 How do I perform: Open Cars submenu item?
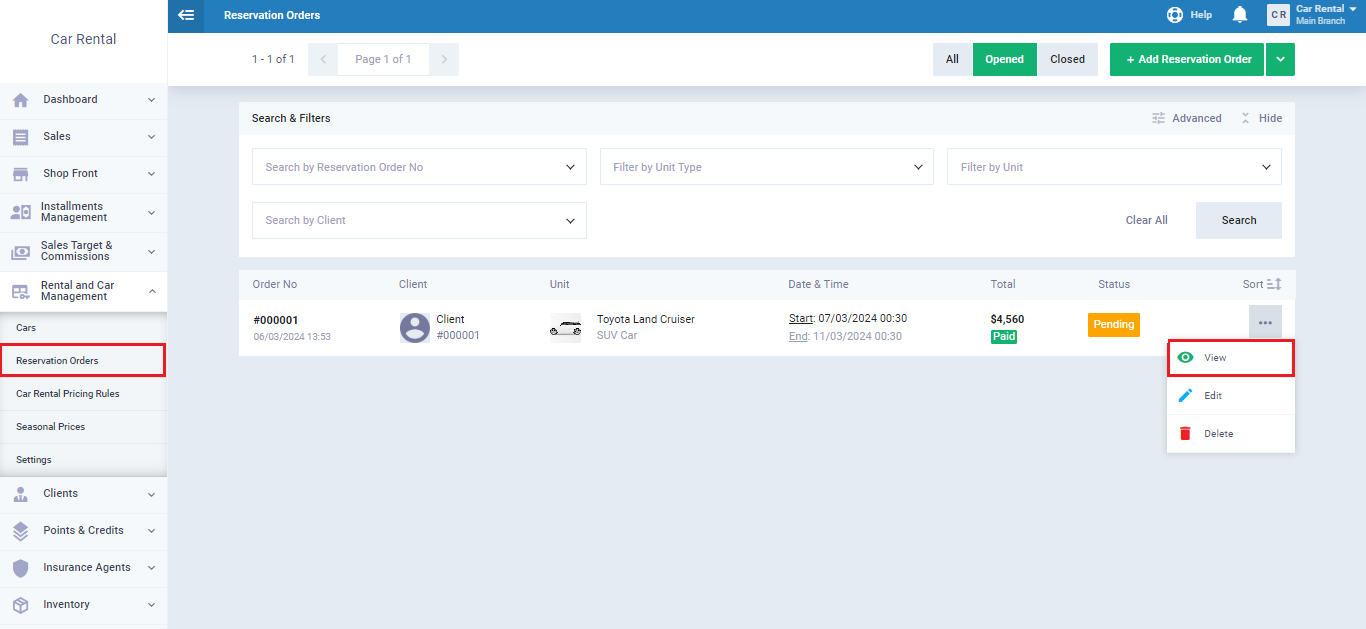coord(83,328)
